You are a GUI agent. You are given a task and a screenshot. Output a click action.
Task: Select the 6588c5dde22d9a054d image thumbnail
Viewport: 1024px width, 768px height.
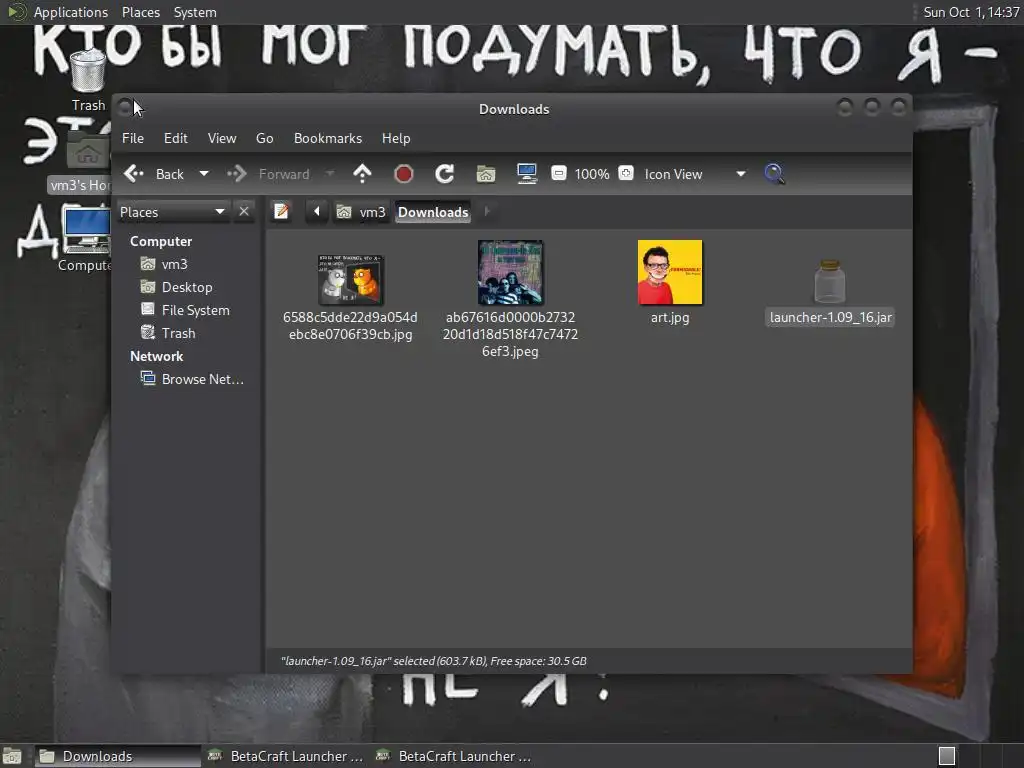[351, 280]
